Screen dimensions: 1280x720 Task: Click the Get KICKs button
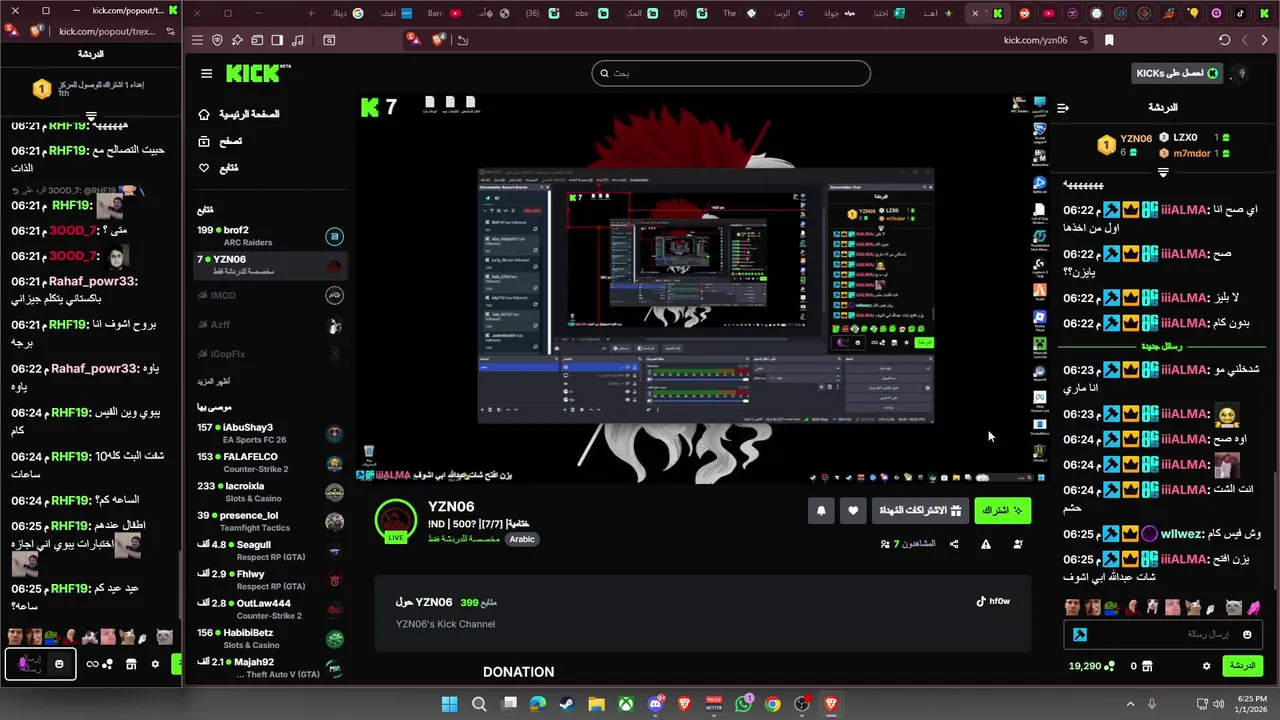[x=1178, y=73]
